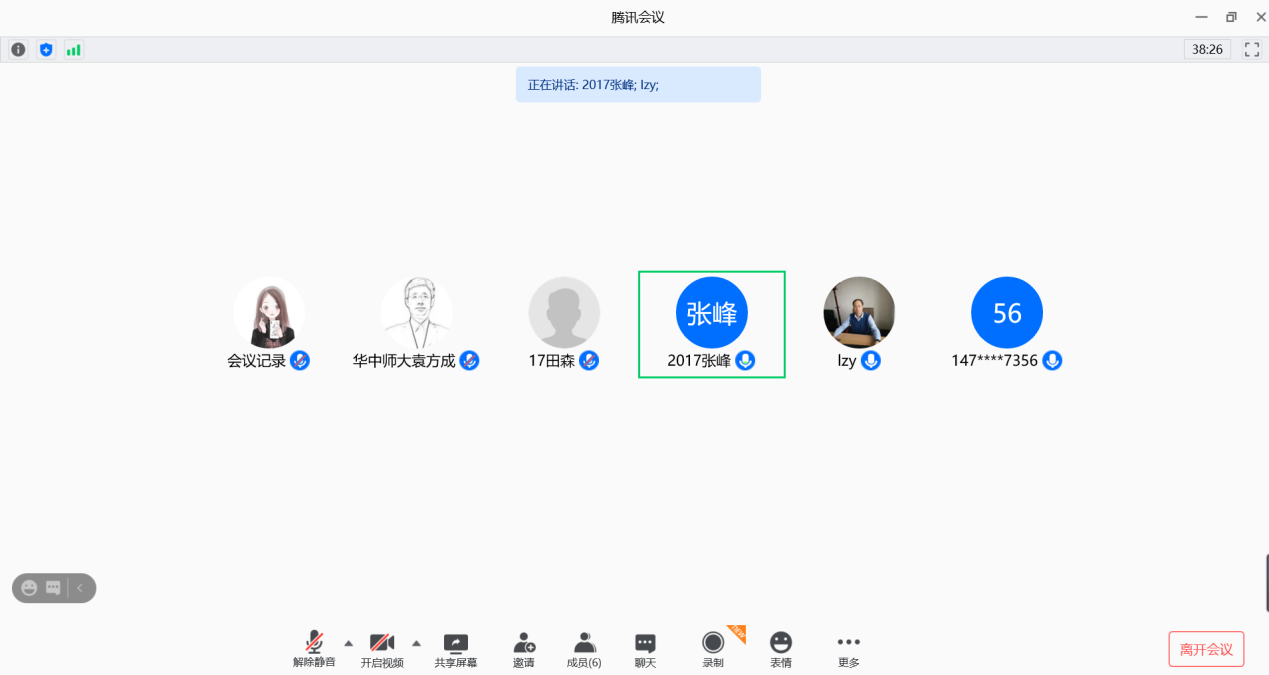1269x675 pixels.
Task: Turn on camera via 开启视频
Action: (x=382, y=649)
